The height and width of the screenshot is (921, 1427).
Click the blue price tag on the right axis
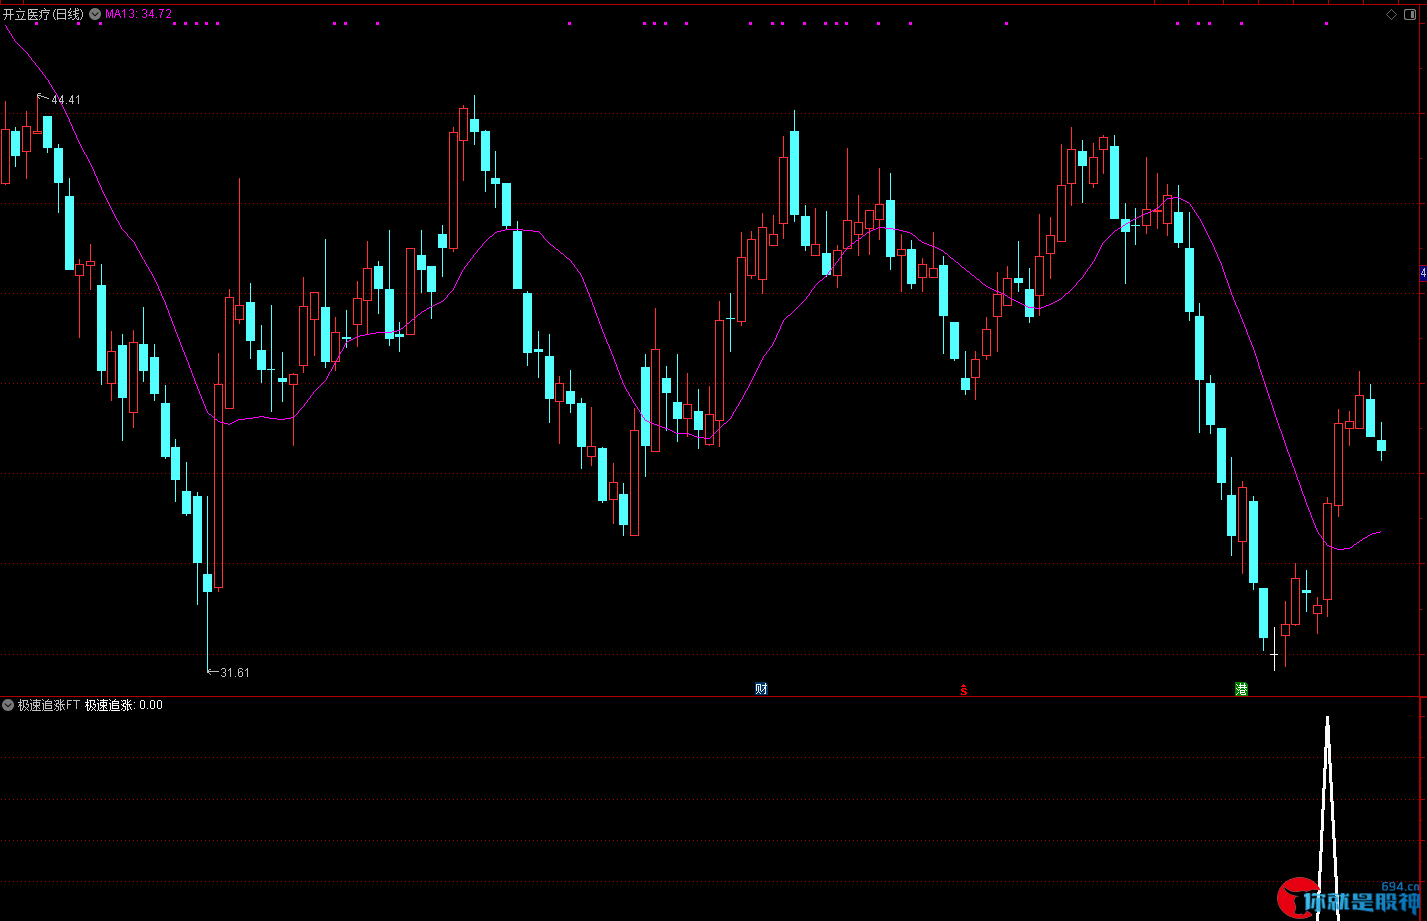1423,273
